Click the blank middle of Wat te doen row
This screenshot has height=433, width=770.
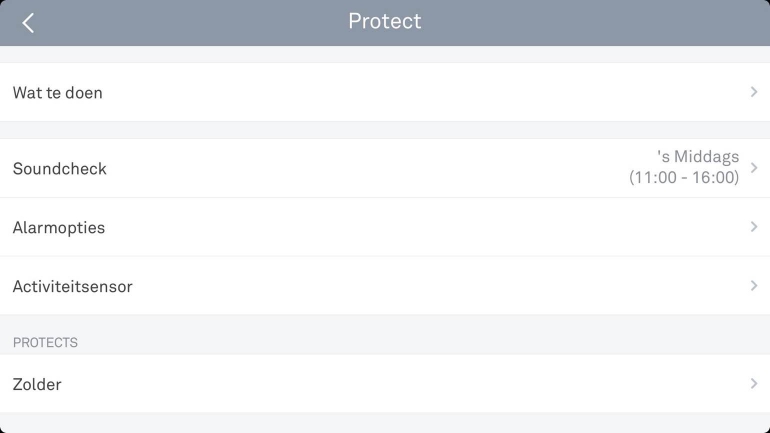400,93
